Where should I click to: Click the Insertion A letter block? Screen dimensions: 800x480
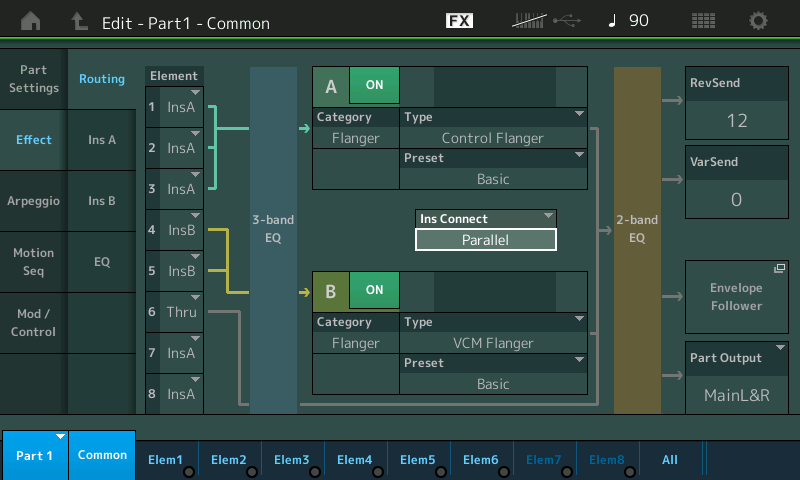pos(331,86)
